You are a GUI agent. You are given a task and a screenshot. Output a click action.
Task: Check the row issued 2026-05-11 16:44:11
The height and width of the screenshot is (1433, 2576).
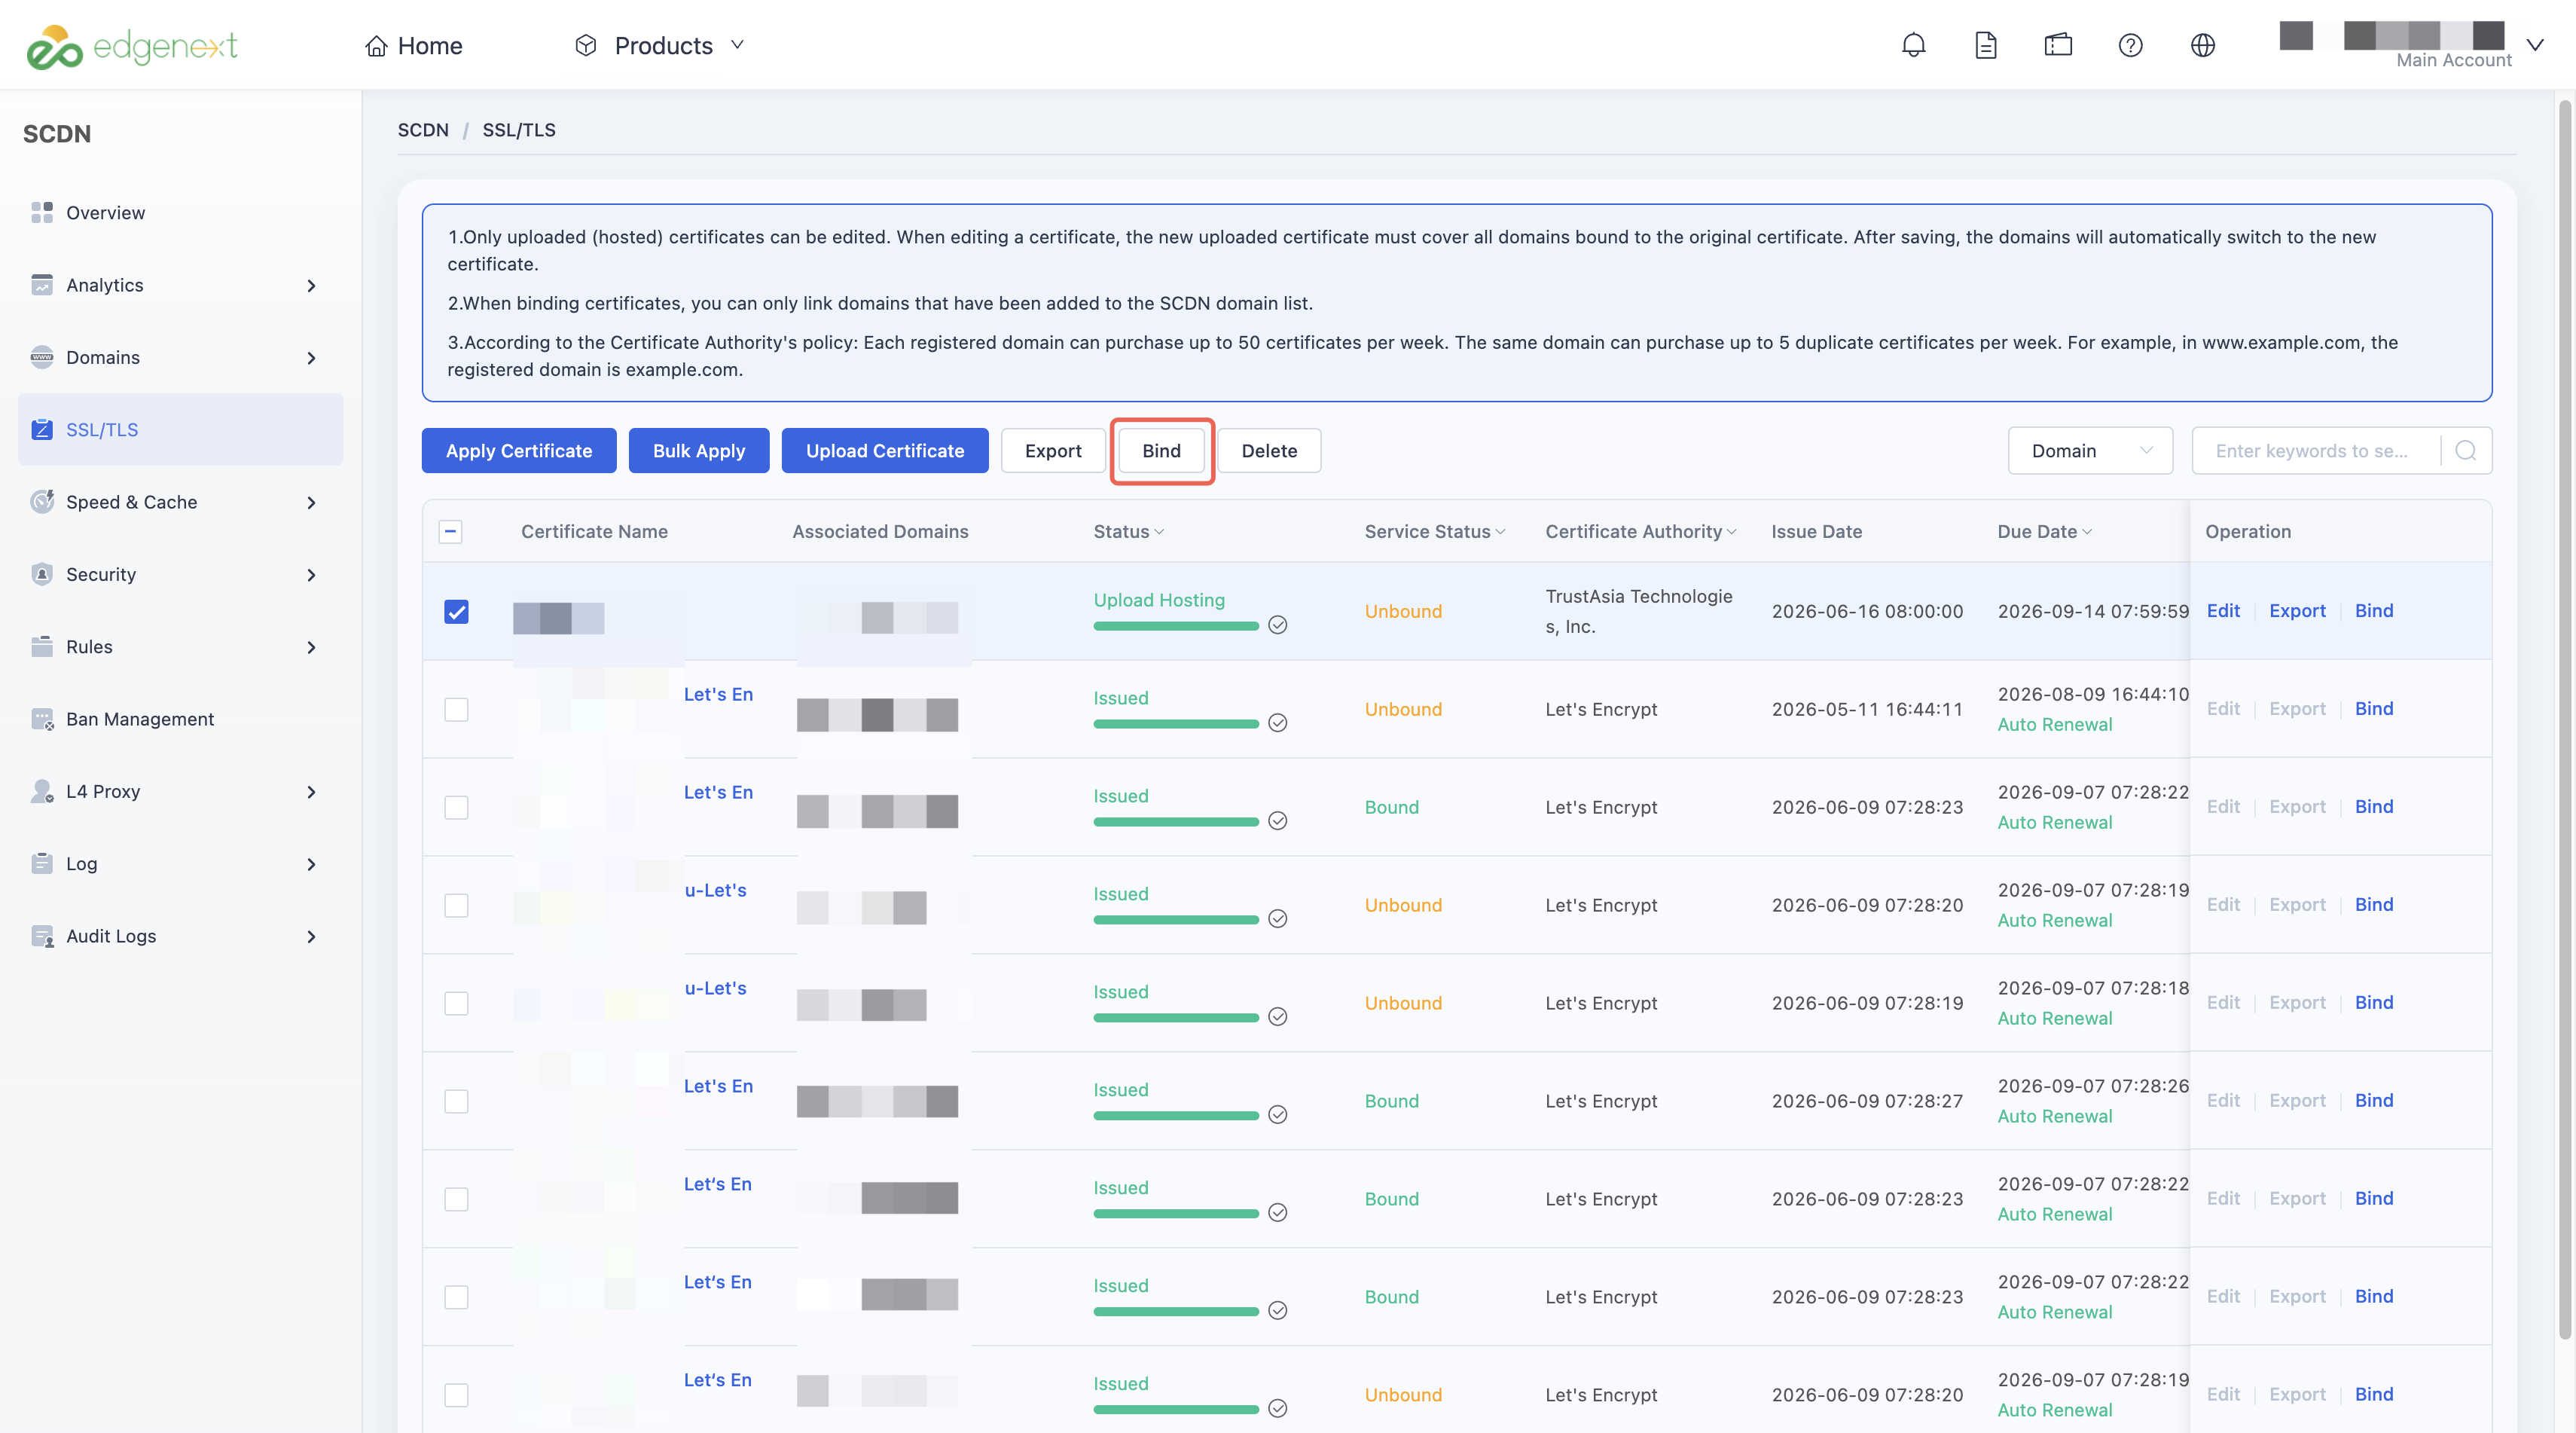click(x=456, y=709)
